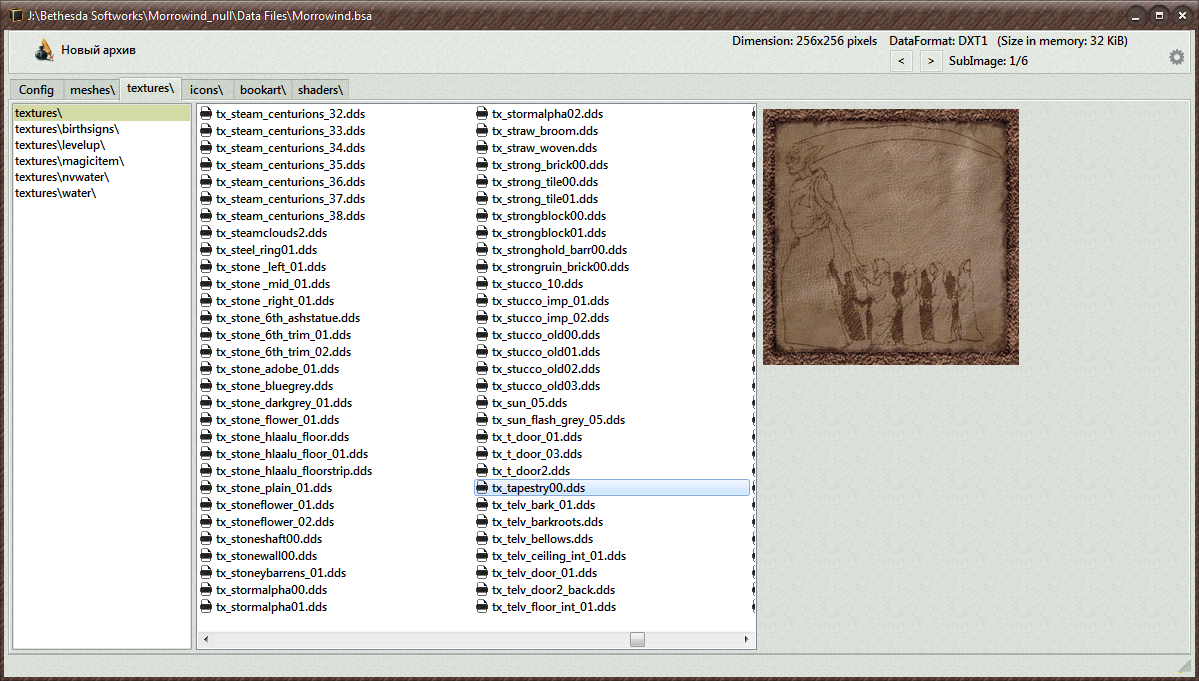The height and width of the screenshot is (681, 1199).
Task: Select textures\nvwater\ folder
Action: click(x=62, y=177)
